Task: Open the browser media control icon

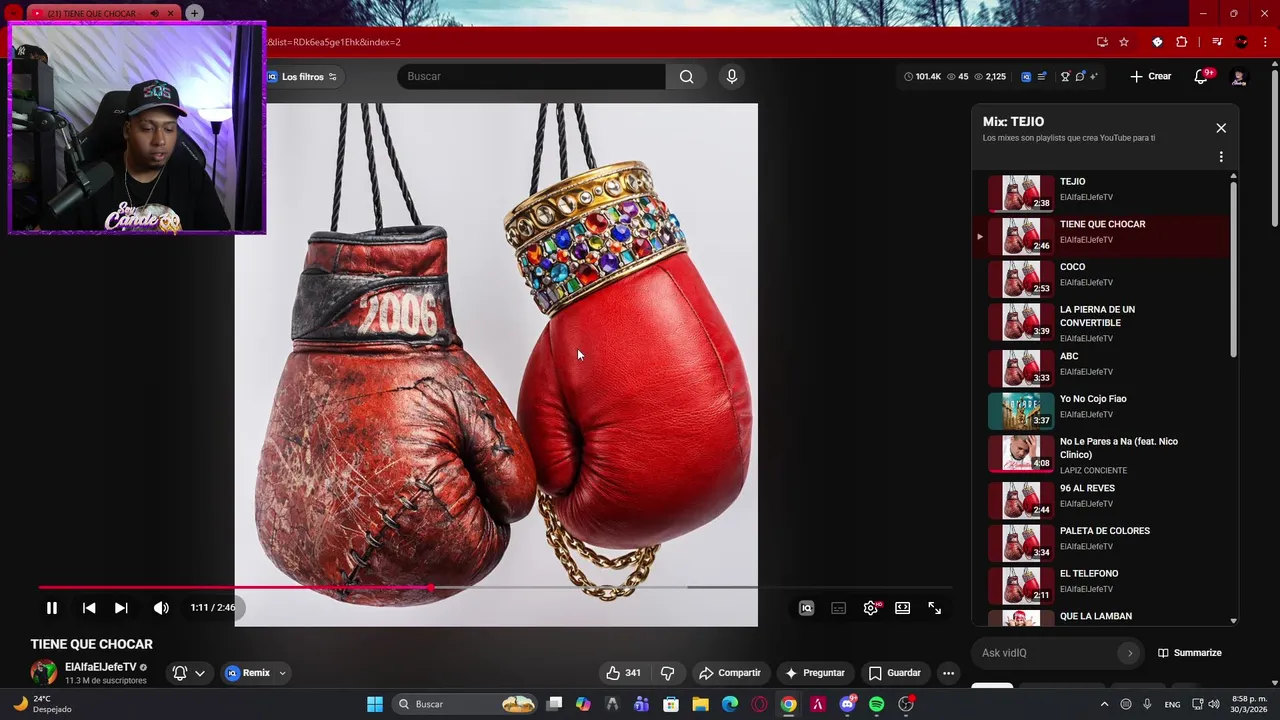Action: (1217, 42)
